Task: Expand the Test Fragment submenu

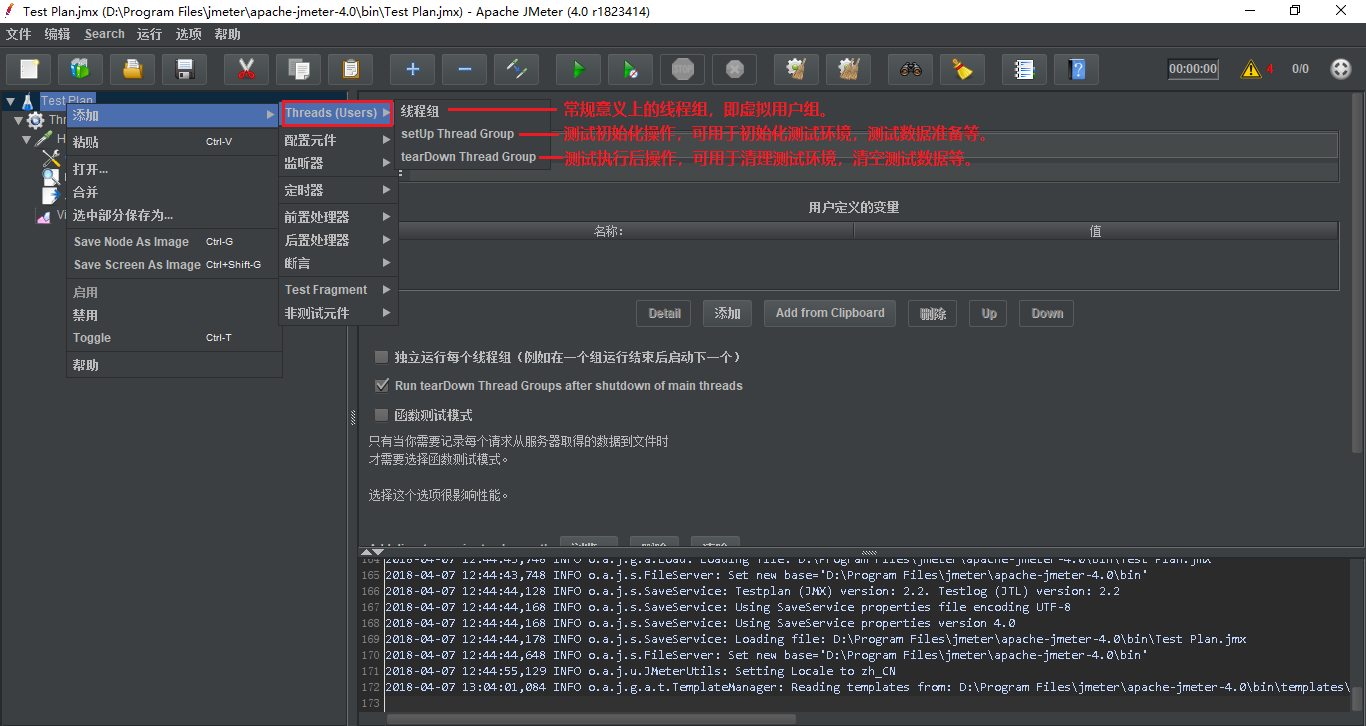Action: point(338,290)
